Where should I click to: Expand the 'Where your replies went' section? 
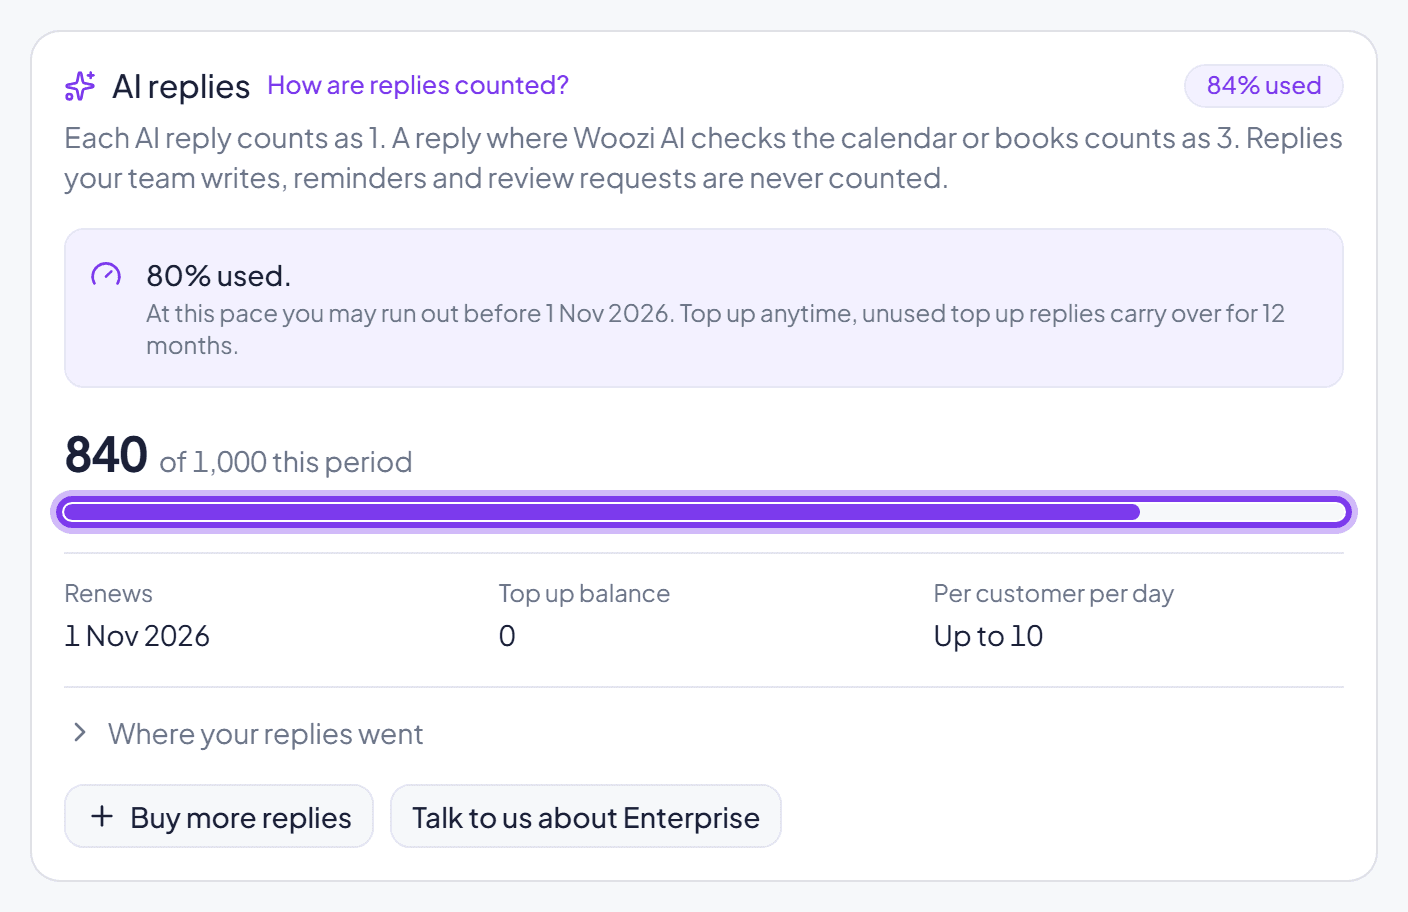click(244, 734)
